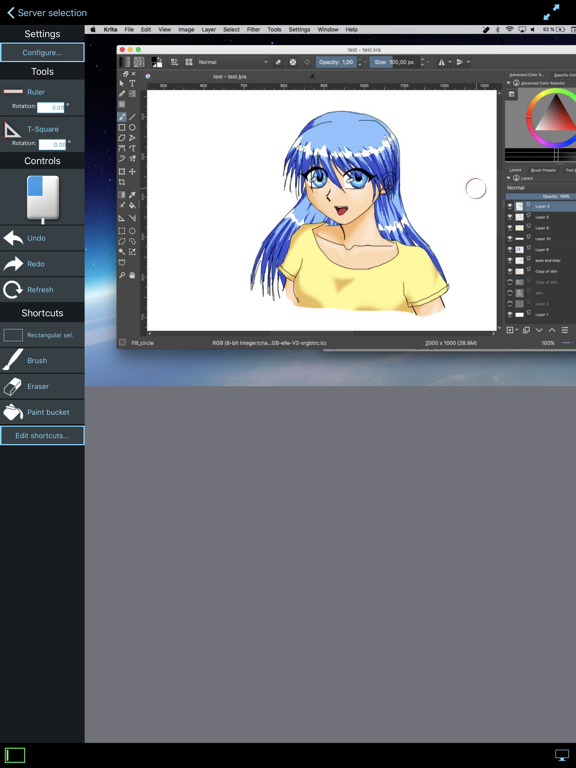The width and height of the screenshot is (576, 768).
Task: Hide the 'eyes and misc' layer
Action: tap(510, 261)
